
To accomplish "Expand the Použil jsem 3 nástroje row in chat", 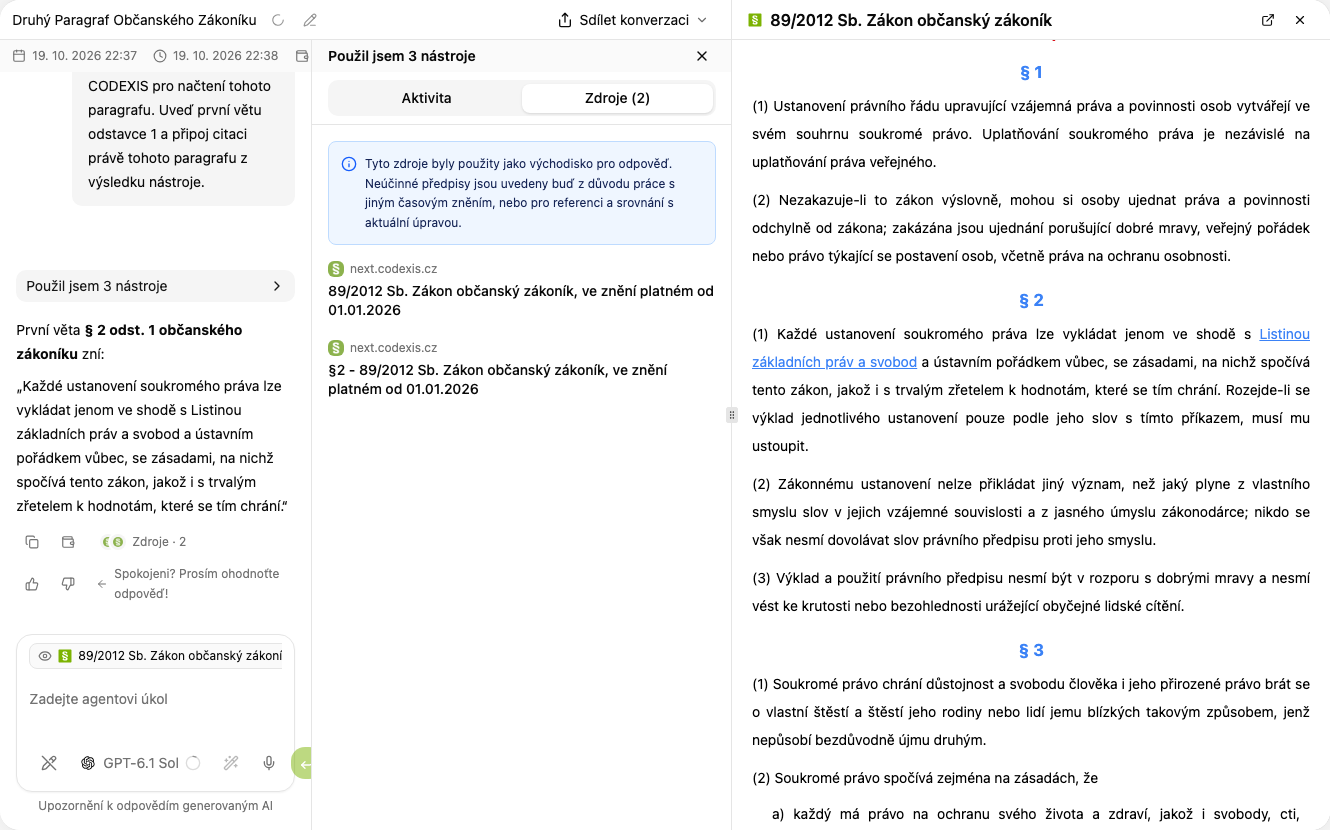I will click(x=155, y=286).
